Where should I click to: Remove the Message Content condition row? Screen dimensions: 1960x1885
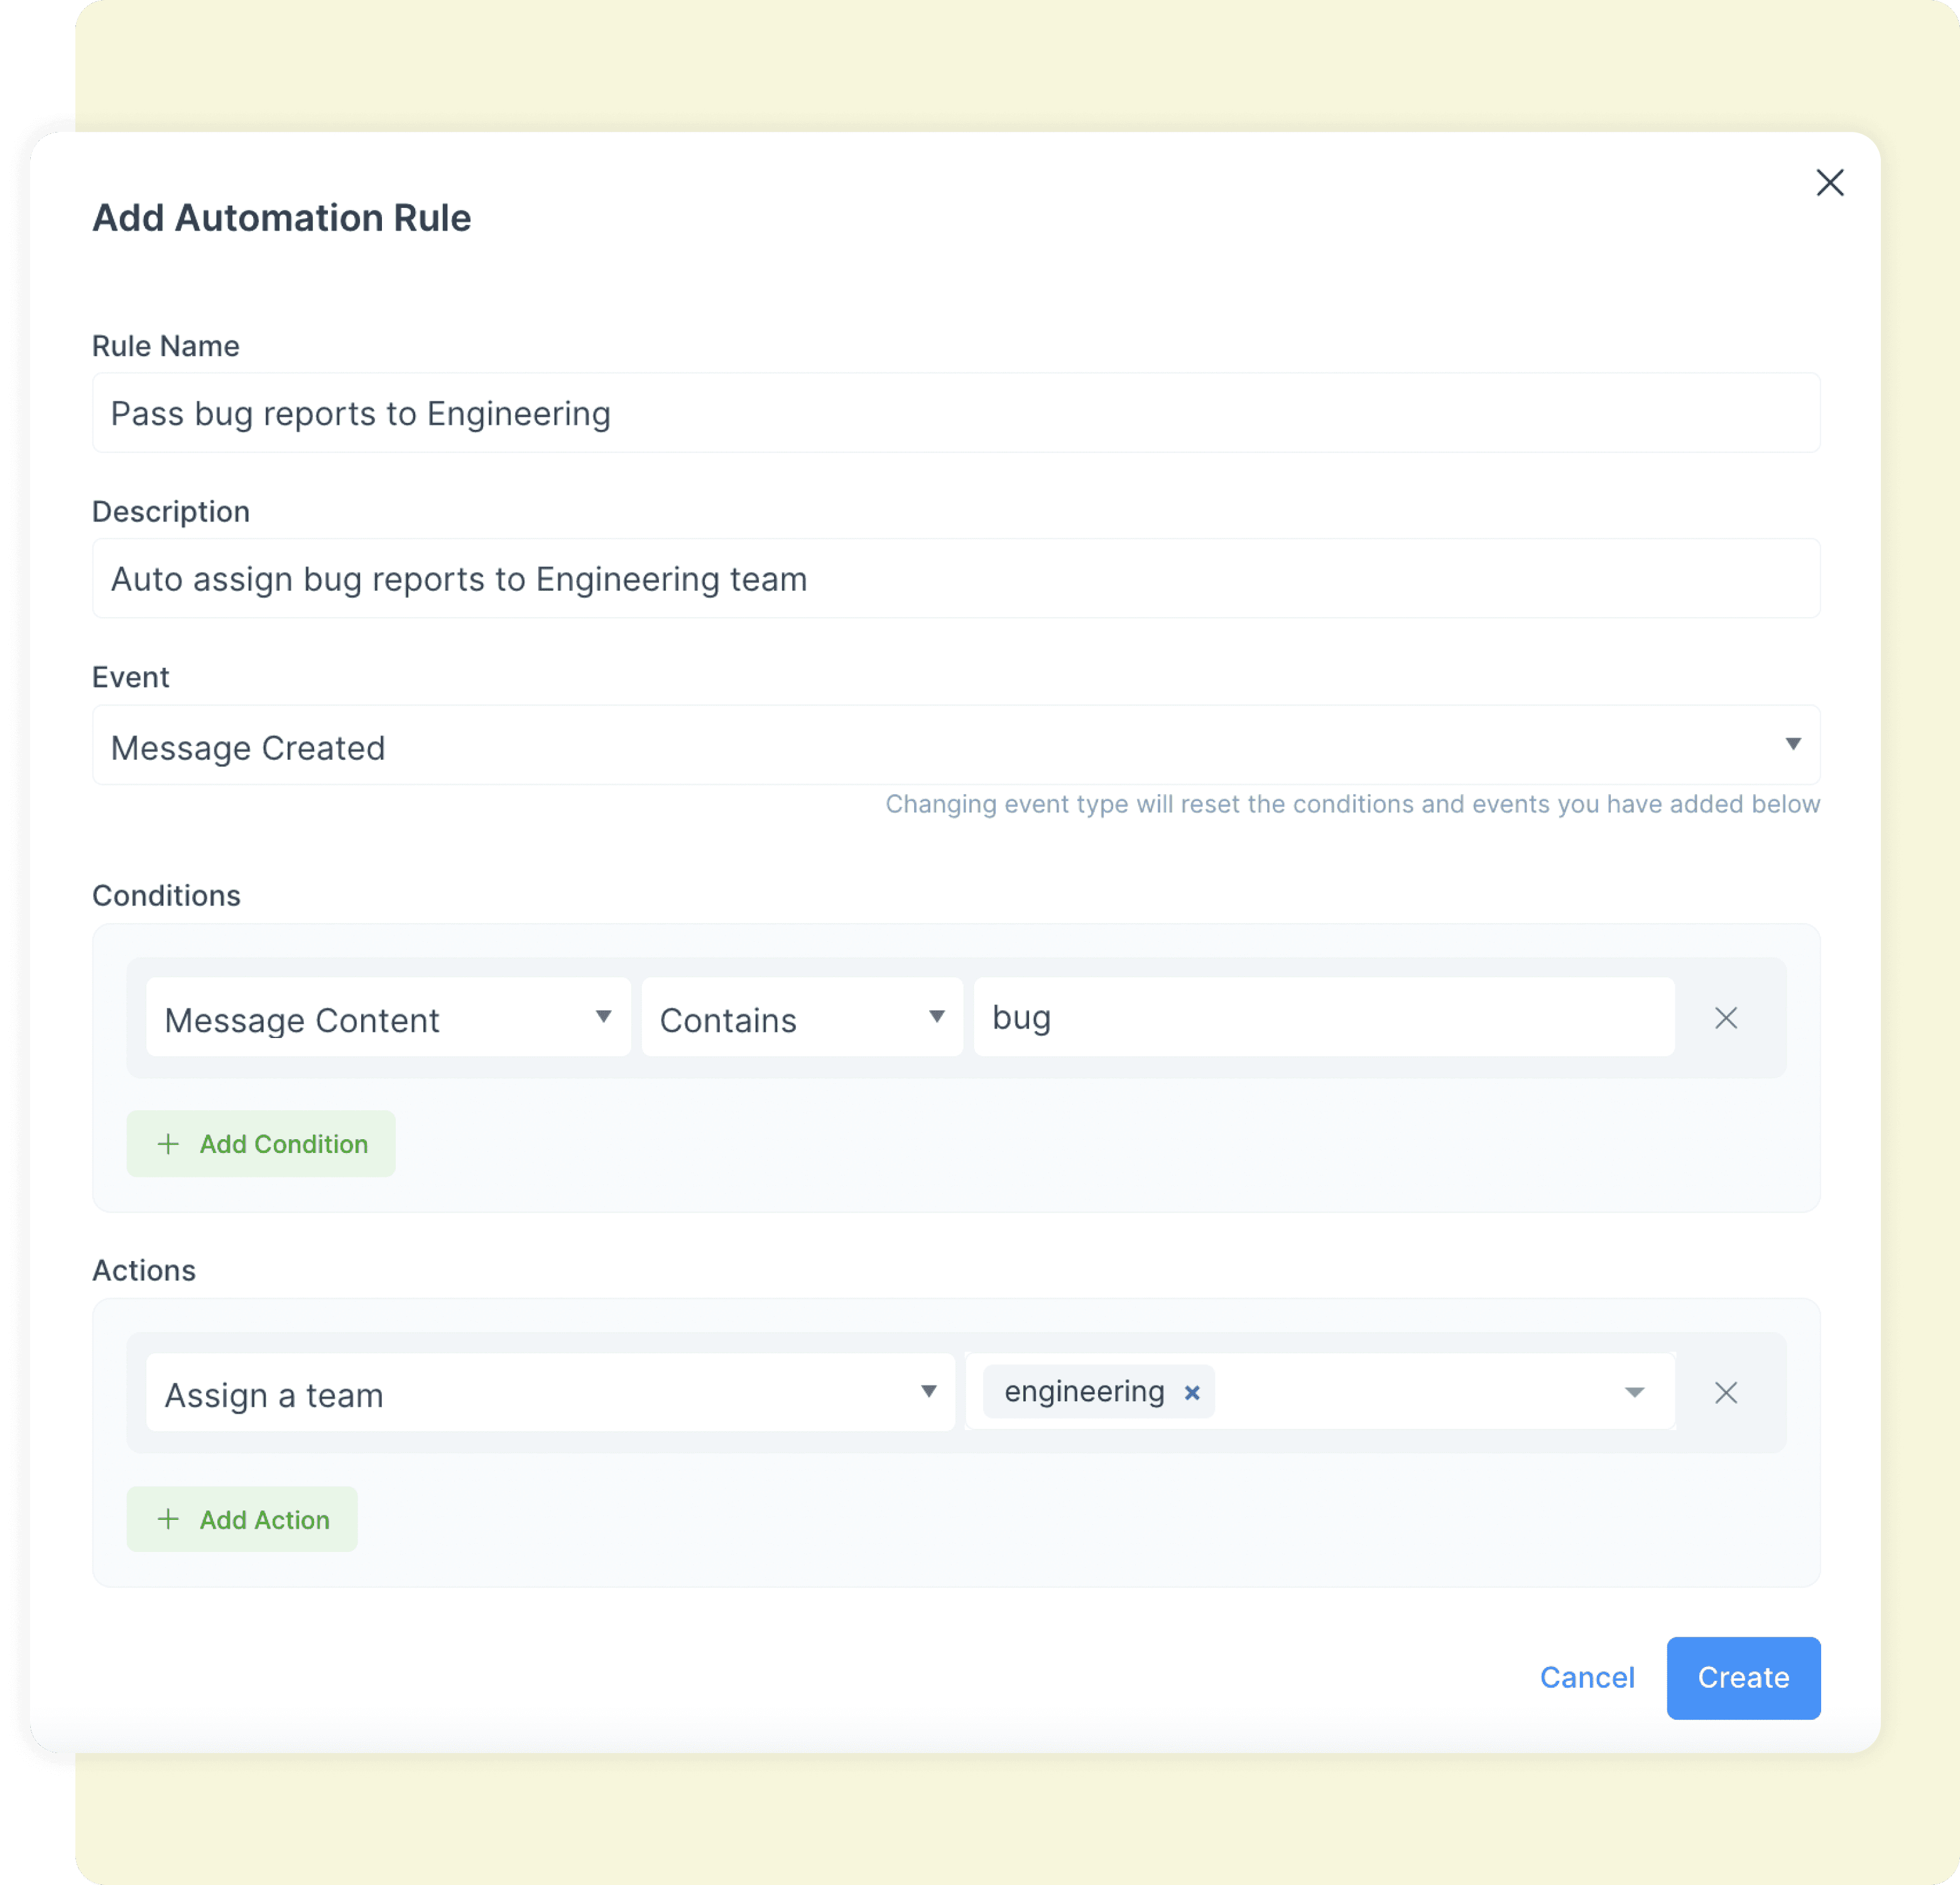pyautogui.click(x=1726, y=1018)
